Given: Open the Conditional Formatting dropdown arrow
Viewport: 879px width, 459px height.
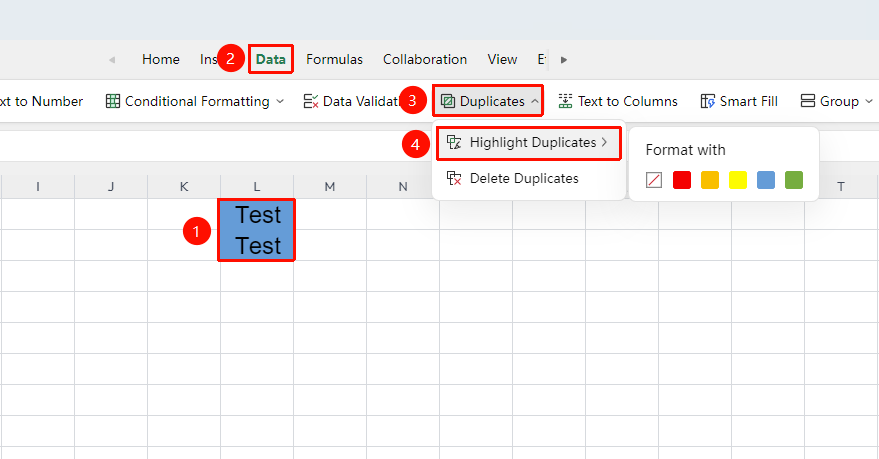Looking at the screenshot, I should click(x=280, y=101).
